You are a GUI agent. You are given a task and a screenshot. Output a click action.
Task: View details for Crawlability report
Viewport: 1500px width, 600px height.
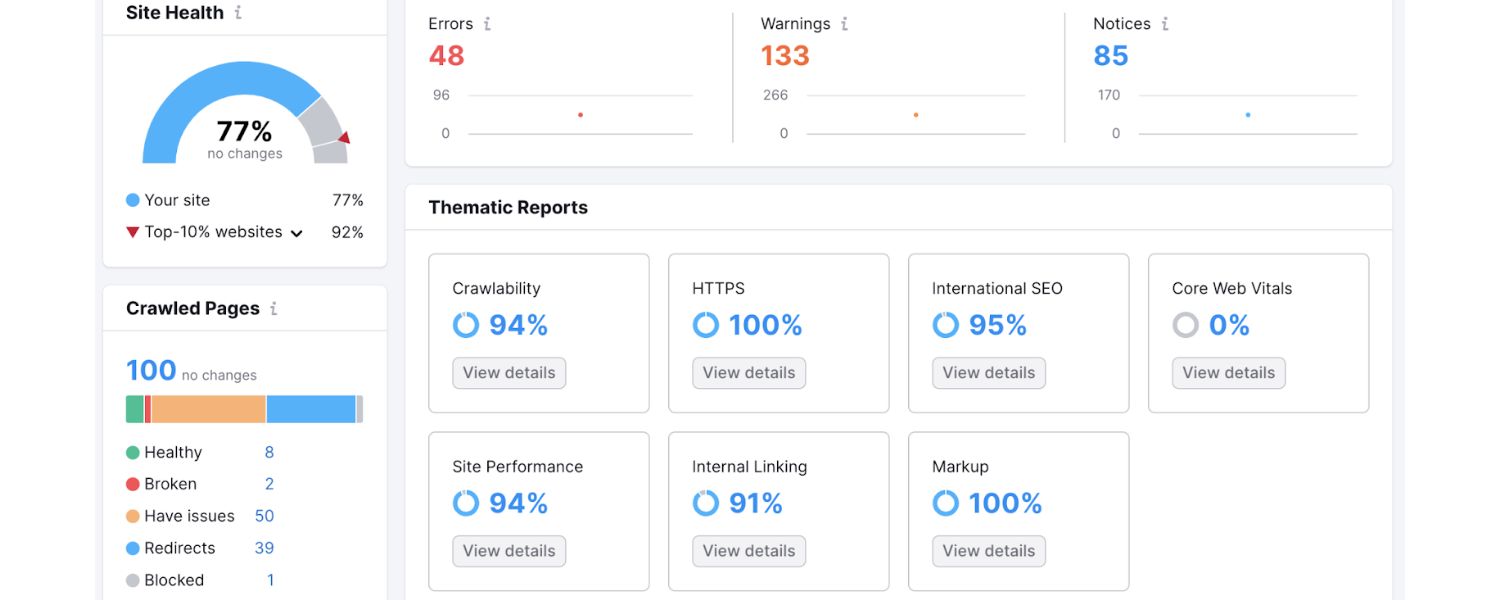tap(509, 373)
